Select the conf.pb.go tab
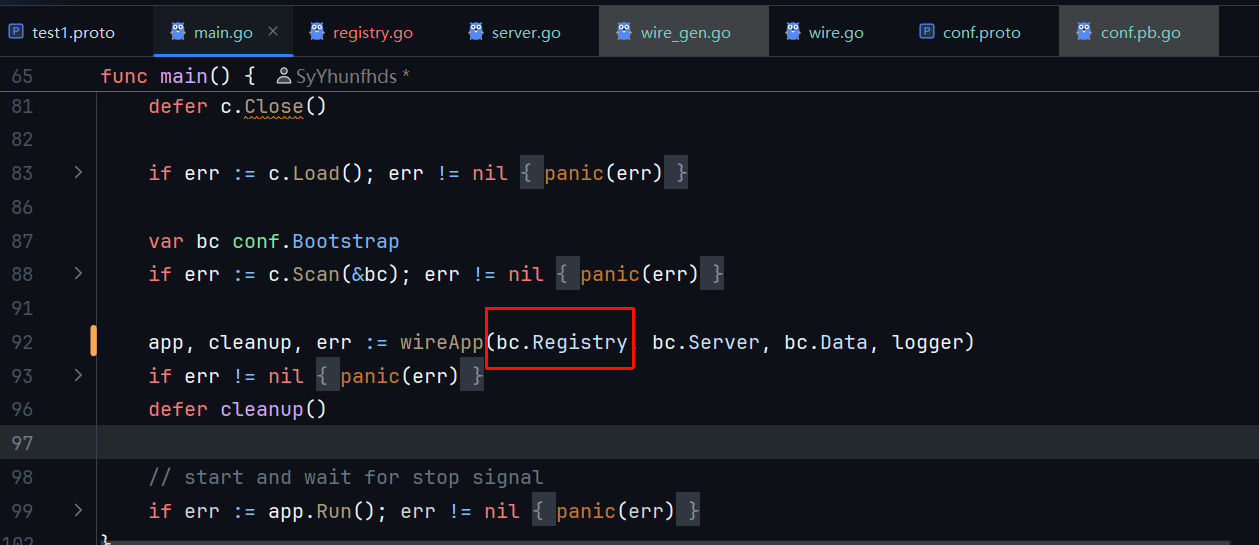 tap(1140, 32)
